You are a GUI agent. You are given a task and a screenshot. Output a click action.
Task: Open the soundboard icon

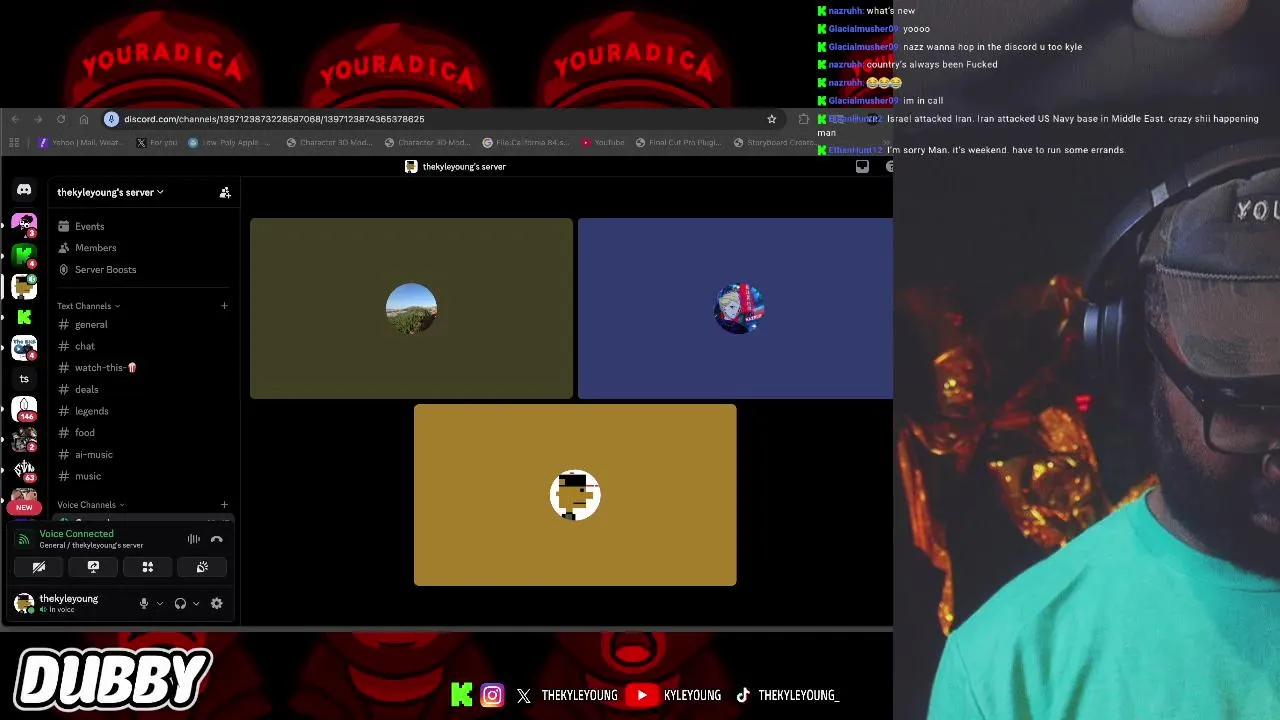point(202,567)
